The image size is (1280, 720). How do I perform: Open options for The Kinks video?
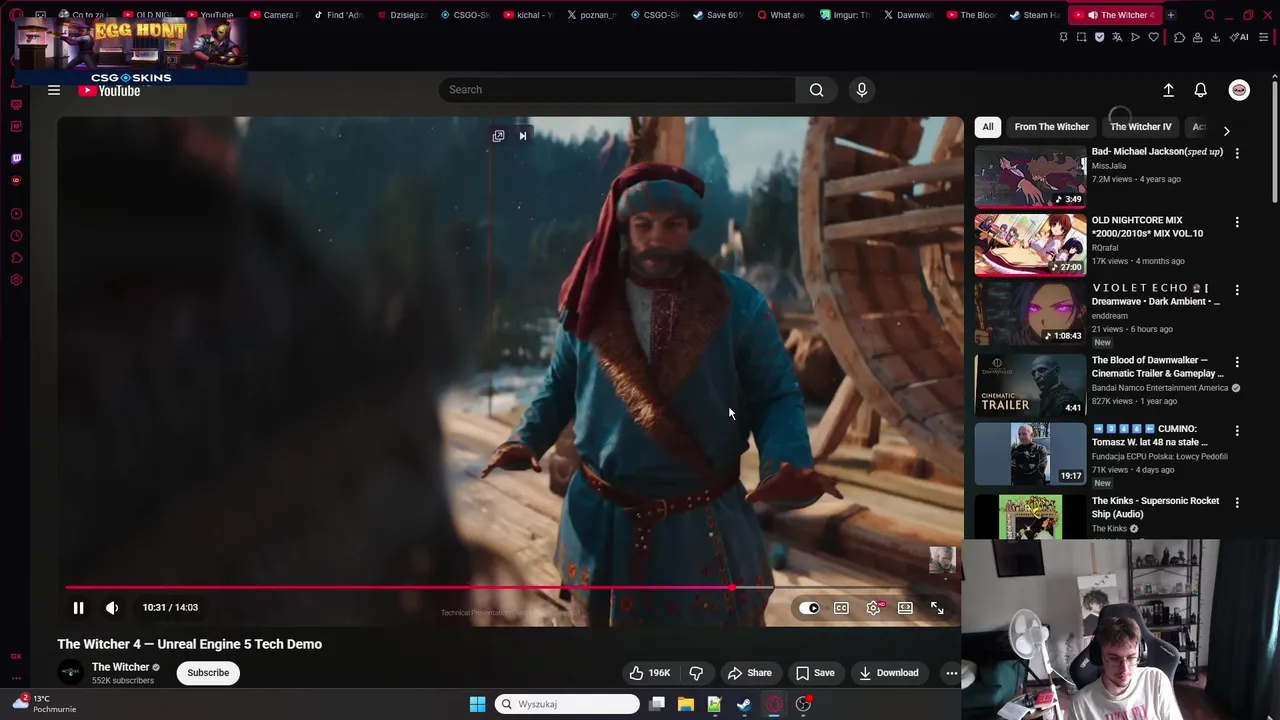click(x=1237, y=503)
